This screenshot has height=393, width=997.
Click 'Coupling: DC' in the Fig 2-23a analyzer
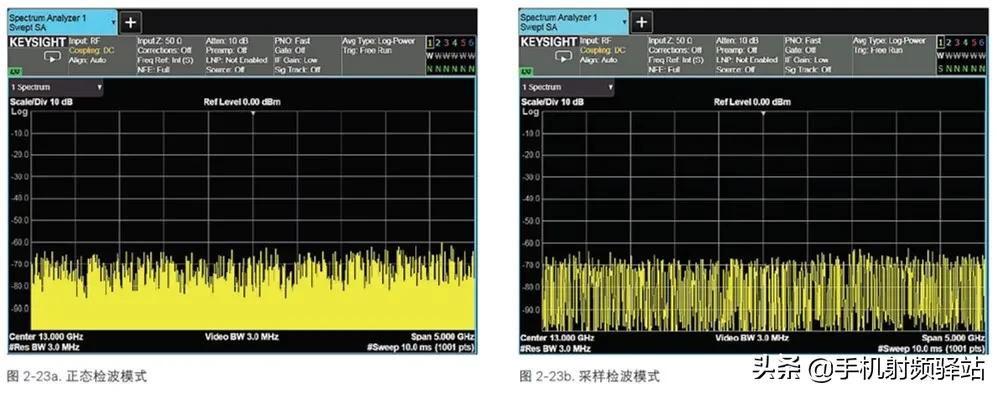(x=93, y=50)
